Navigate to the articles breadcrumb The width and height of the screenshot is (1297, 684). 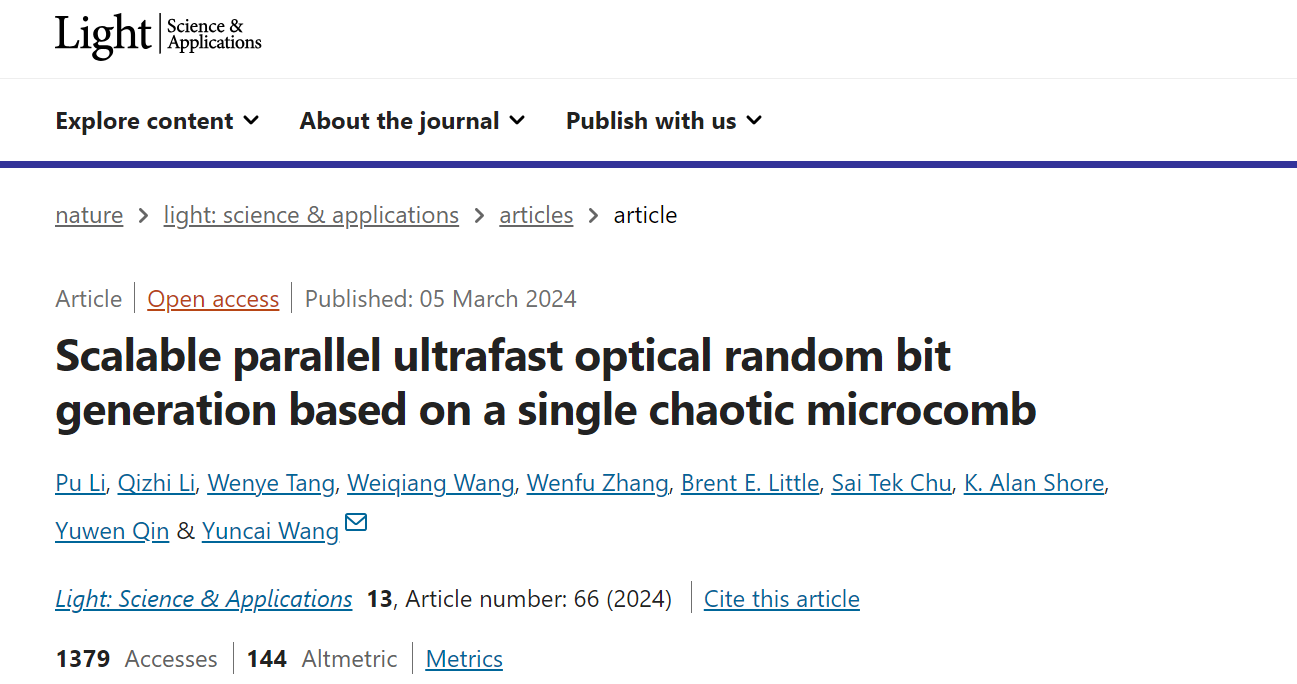click(536, 215)
